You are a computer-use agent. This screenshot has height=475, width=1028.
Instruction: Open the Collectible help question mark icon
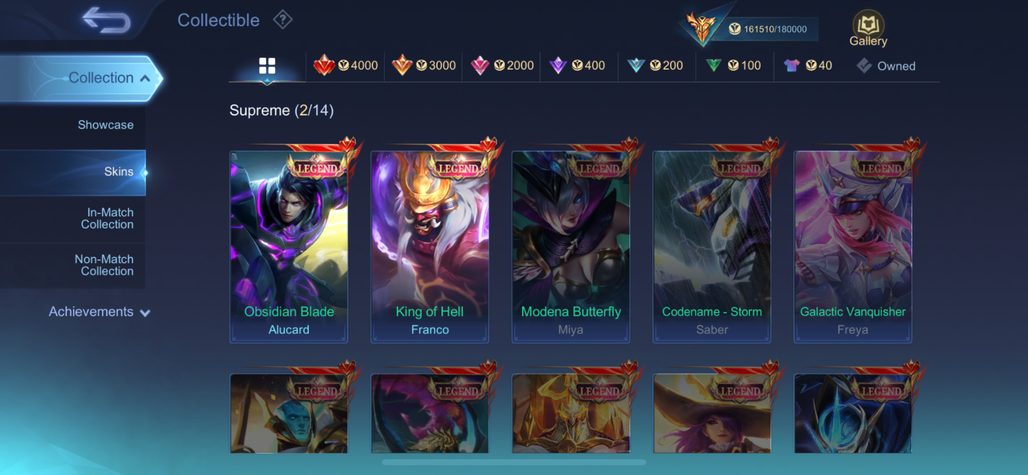282,20
